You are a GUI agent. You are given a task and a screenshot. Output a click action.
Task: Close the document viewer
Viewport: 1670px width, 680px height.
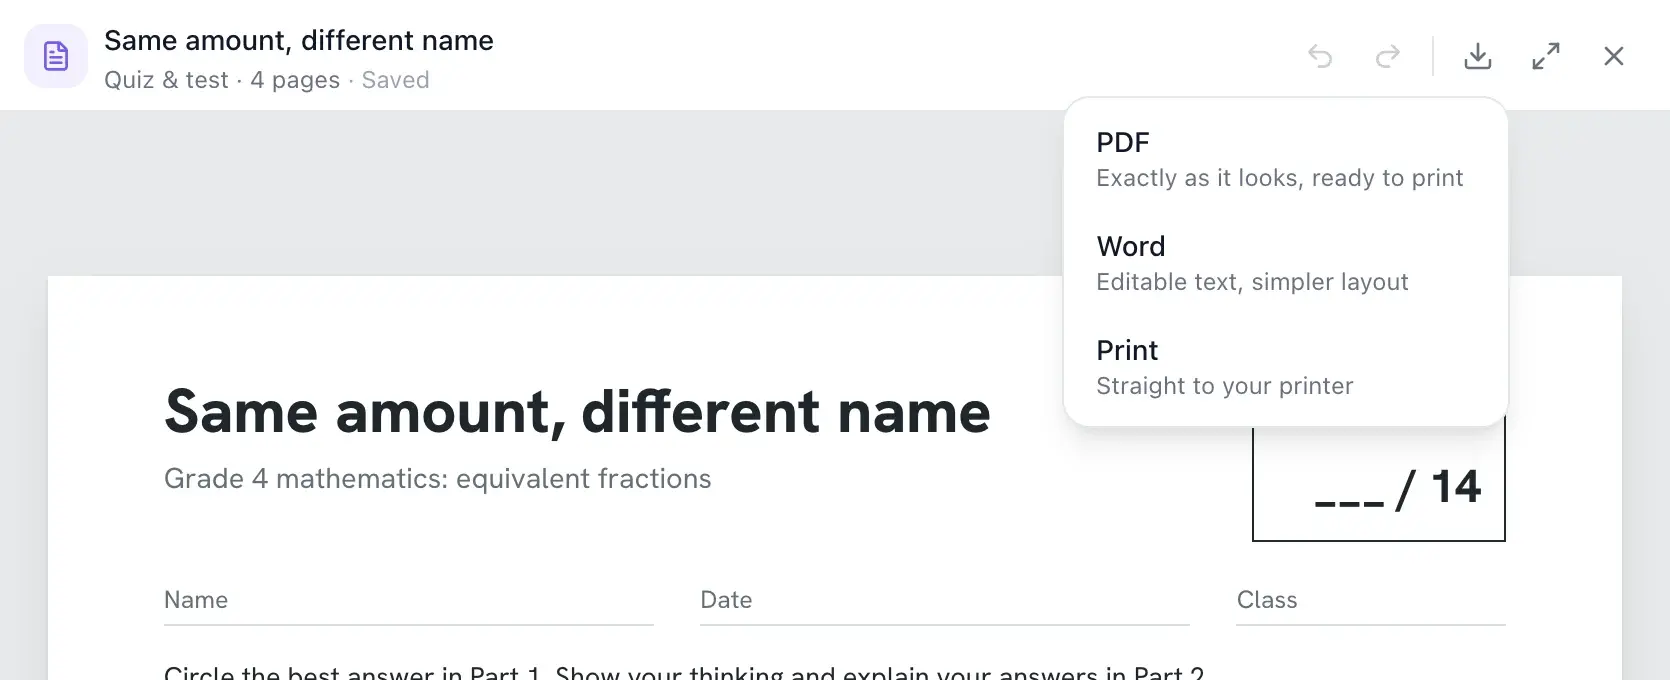1614,56
